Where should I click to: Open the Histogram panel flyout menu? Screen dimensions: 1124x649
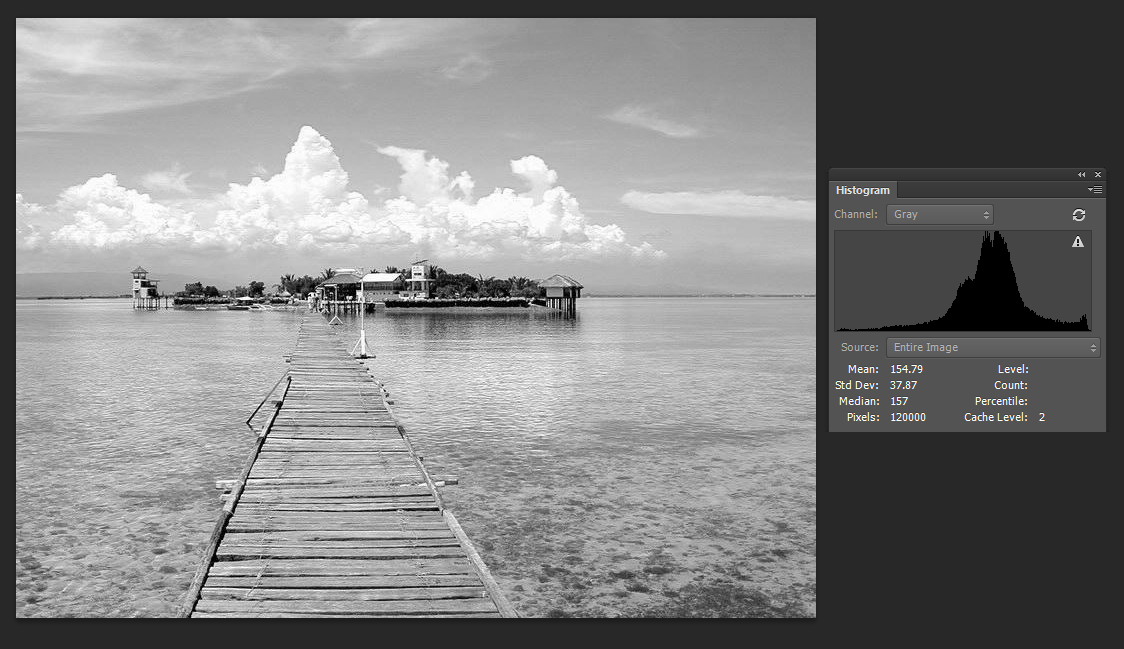[1095, 189]
